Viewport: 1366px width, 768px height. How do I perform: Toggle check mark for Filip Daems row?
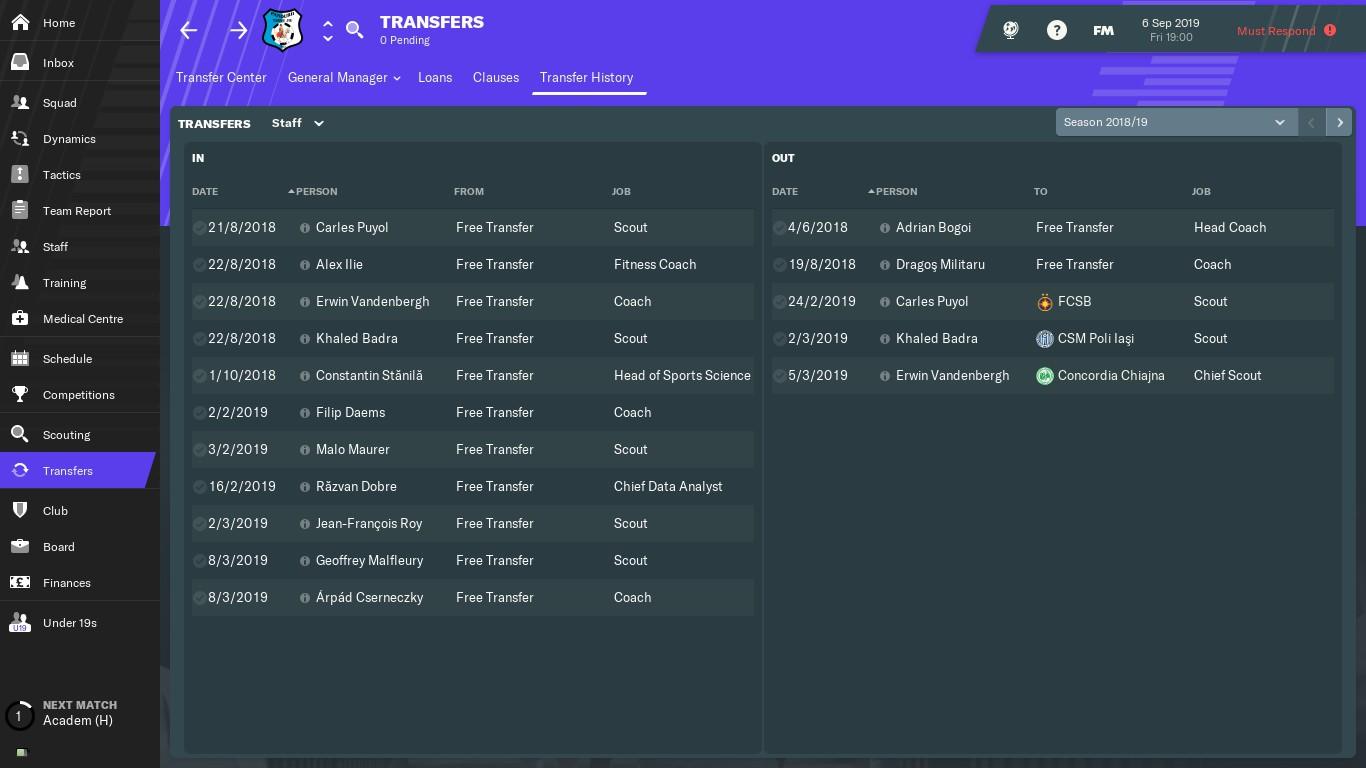click(x=200, y=413)
